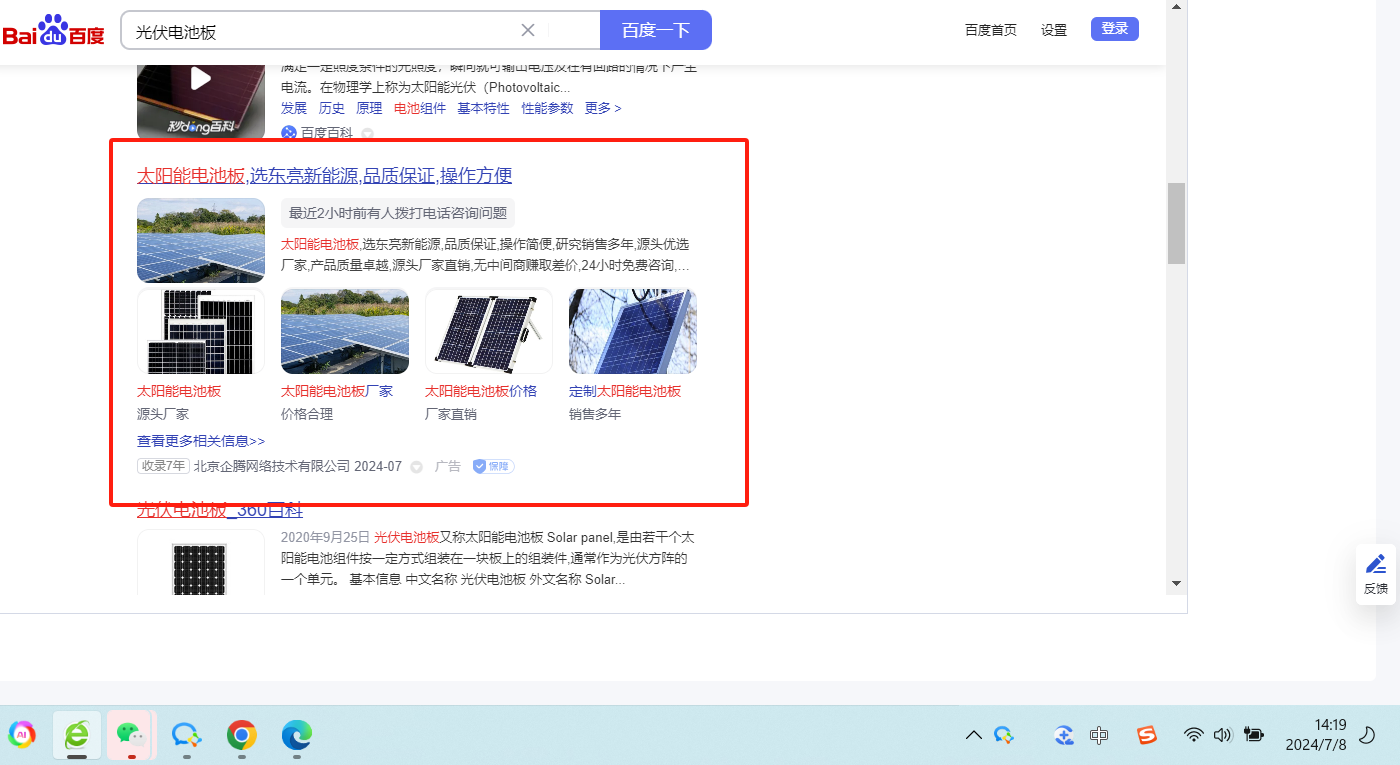
Task: Click 北京企腾网络技术有限公司 advertiser name
Action: [x=272, y=466]
